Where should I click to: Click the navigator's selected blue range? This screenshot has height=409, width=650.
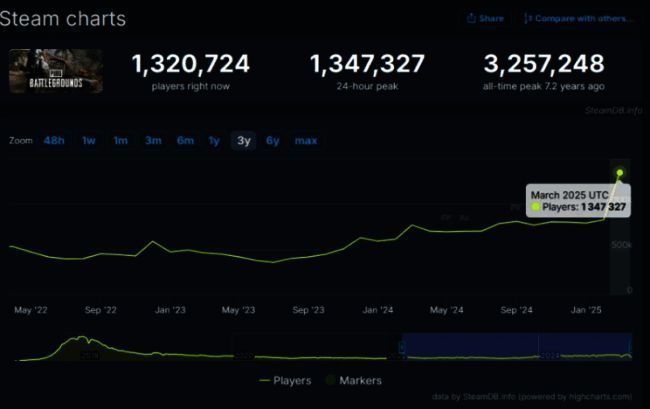(515, 346)
